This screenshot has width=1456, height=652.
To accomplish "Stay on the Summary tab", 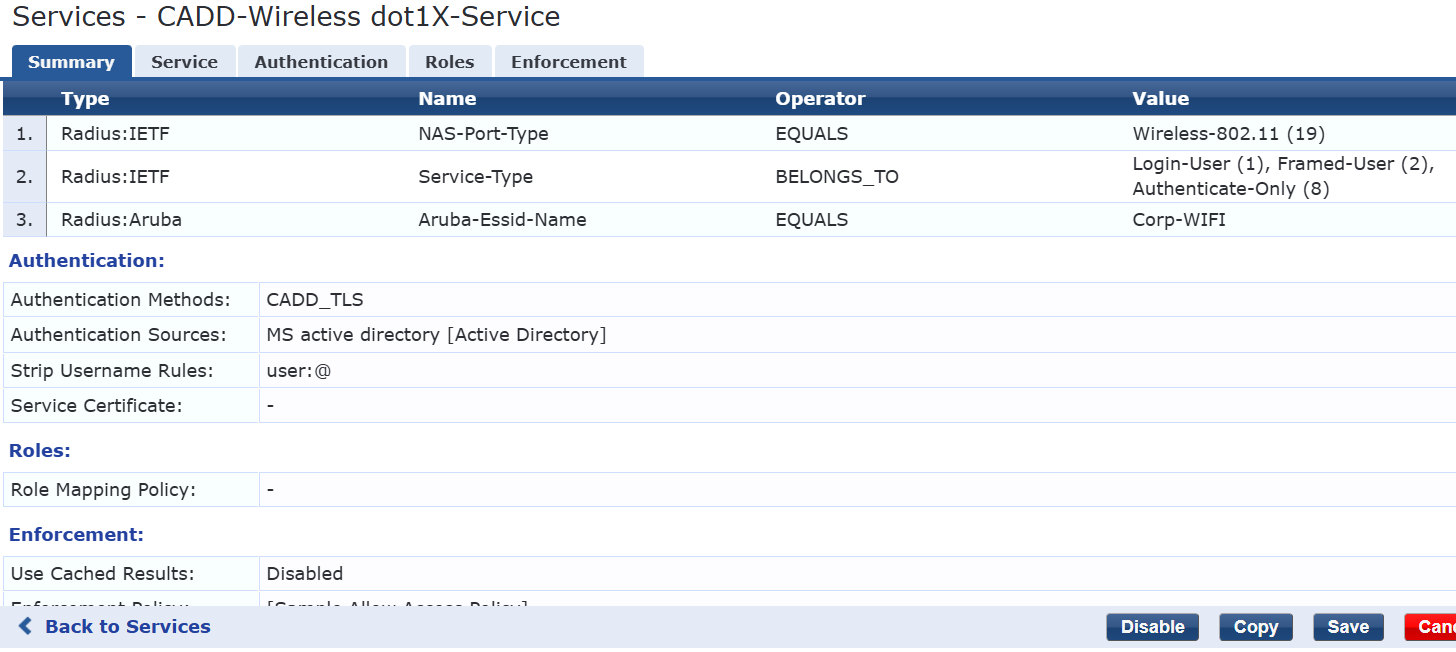I will tap(71, 61).
